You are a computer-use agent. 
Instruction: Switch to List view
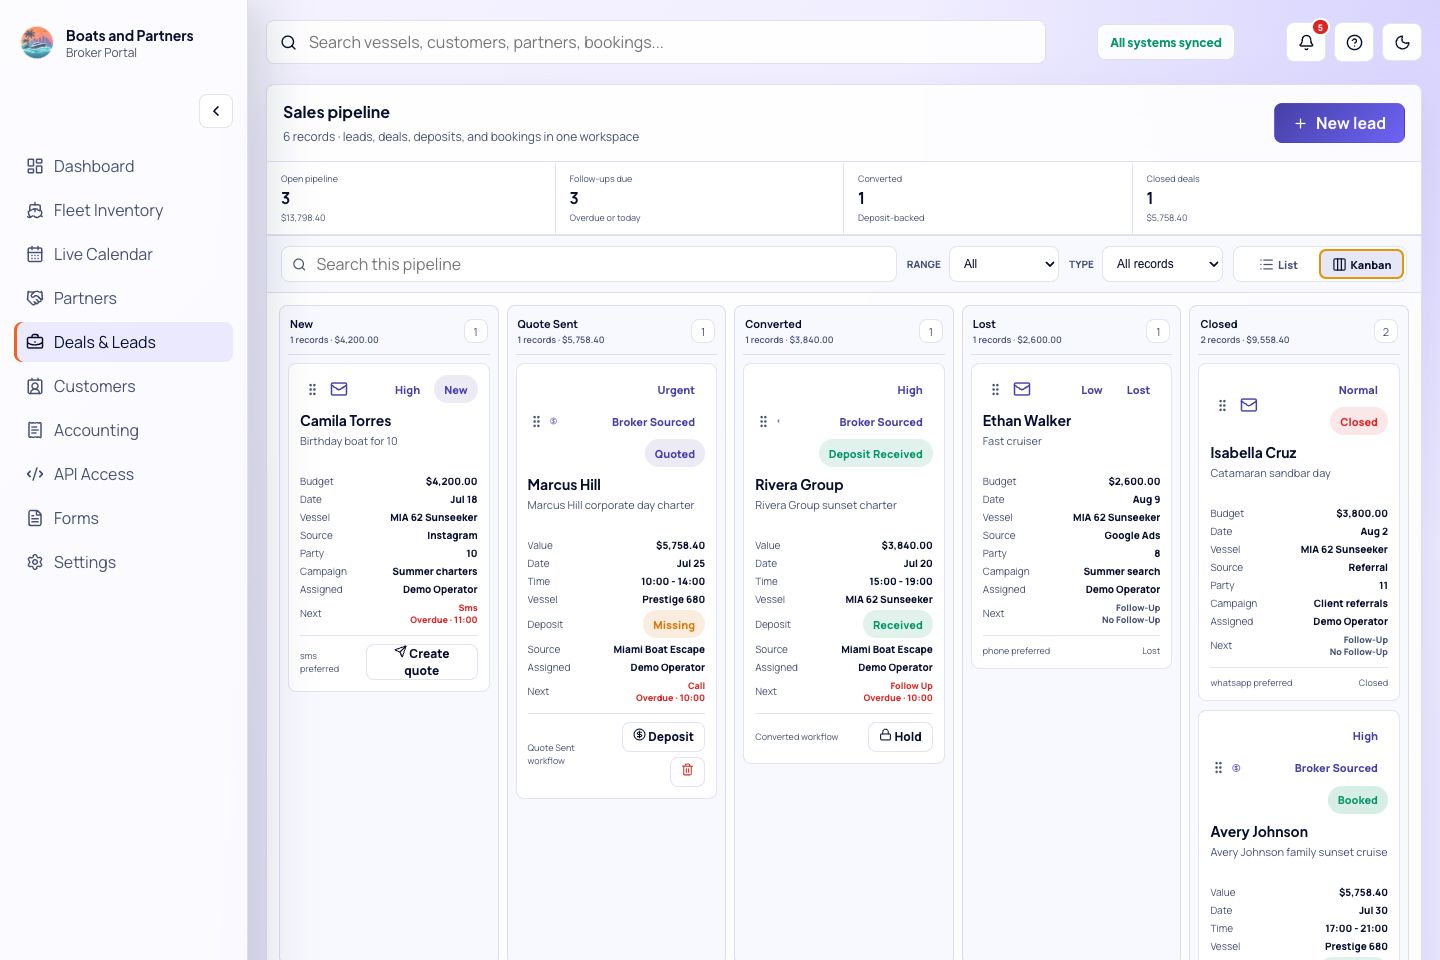[x=1278, y=264]
